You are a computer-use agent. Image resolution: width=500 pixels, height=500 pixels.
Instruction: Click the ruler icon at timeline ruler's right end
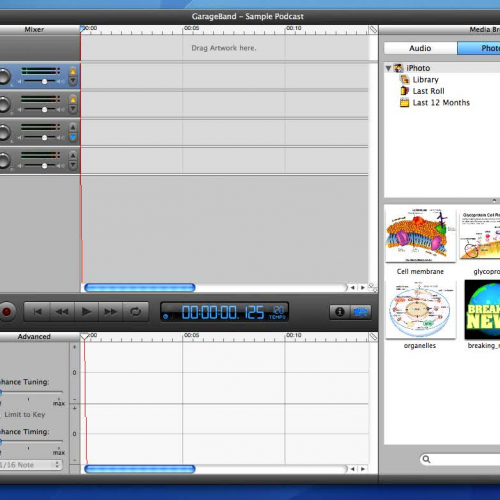373,30
